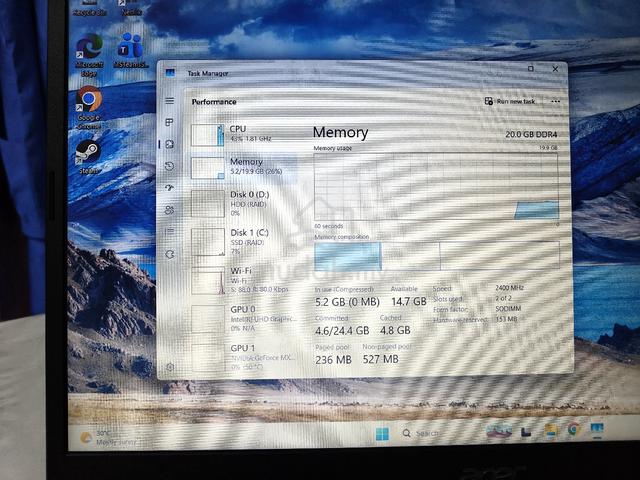Close the Task Manager window
The height and width of the screenshot is (480, 640).
(x=555, y=69)
